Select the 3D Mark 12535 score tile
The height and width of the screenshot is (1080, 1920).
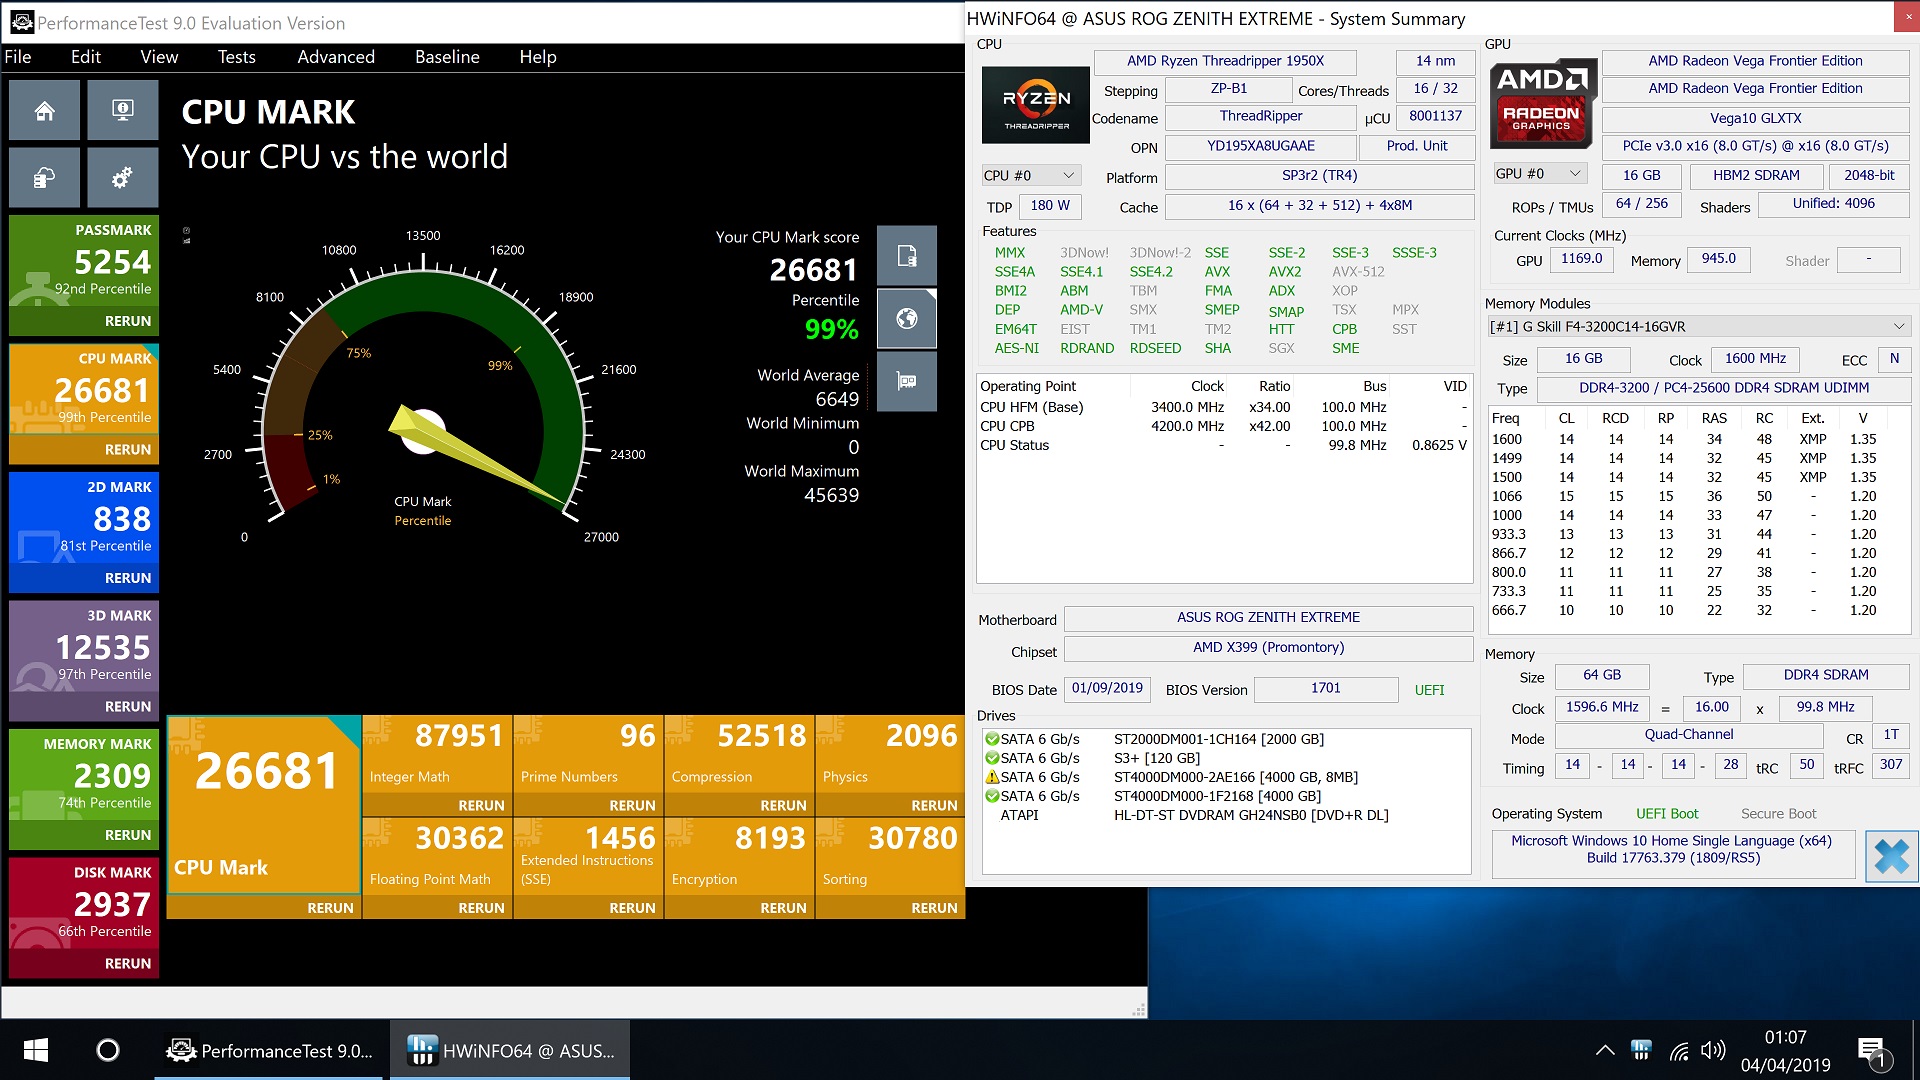click(84, 646)
